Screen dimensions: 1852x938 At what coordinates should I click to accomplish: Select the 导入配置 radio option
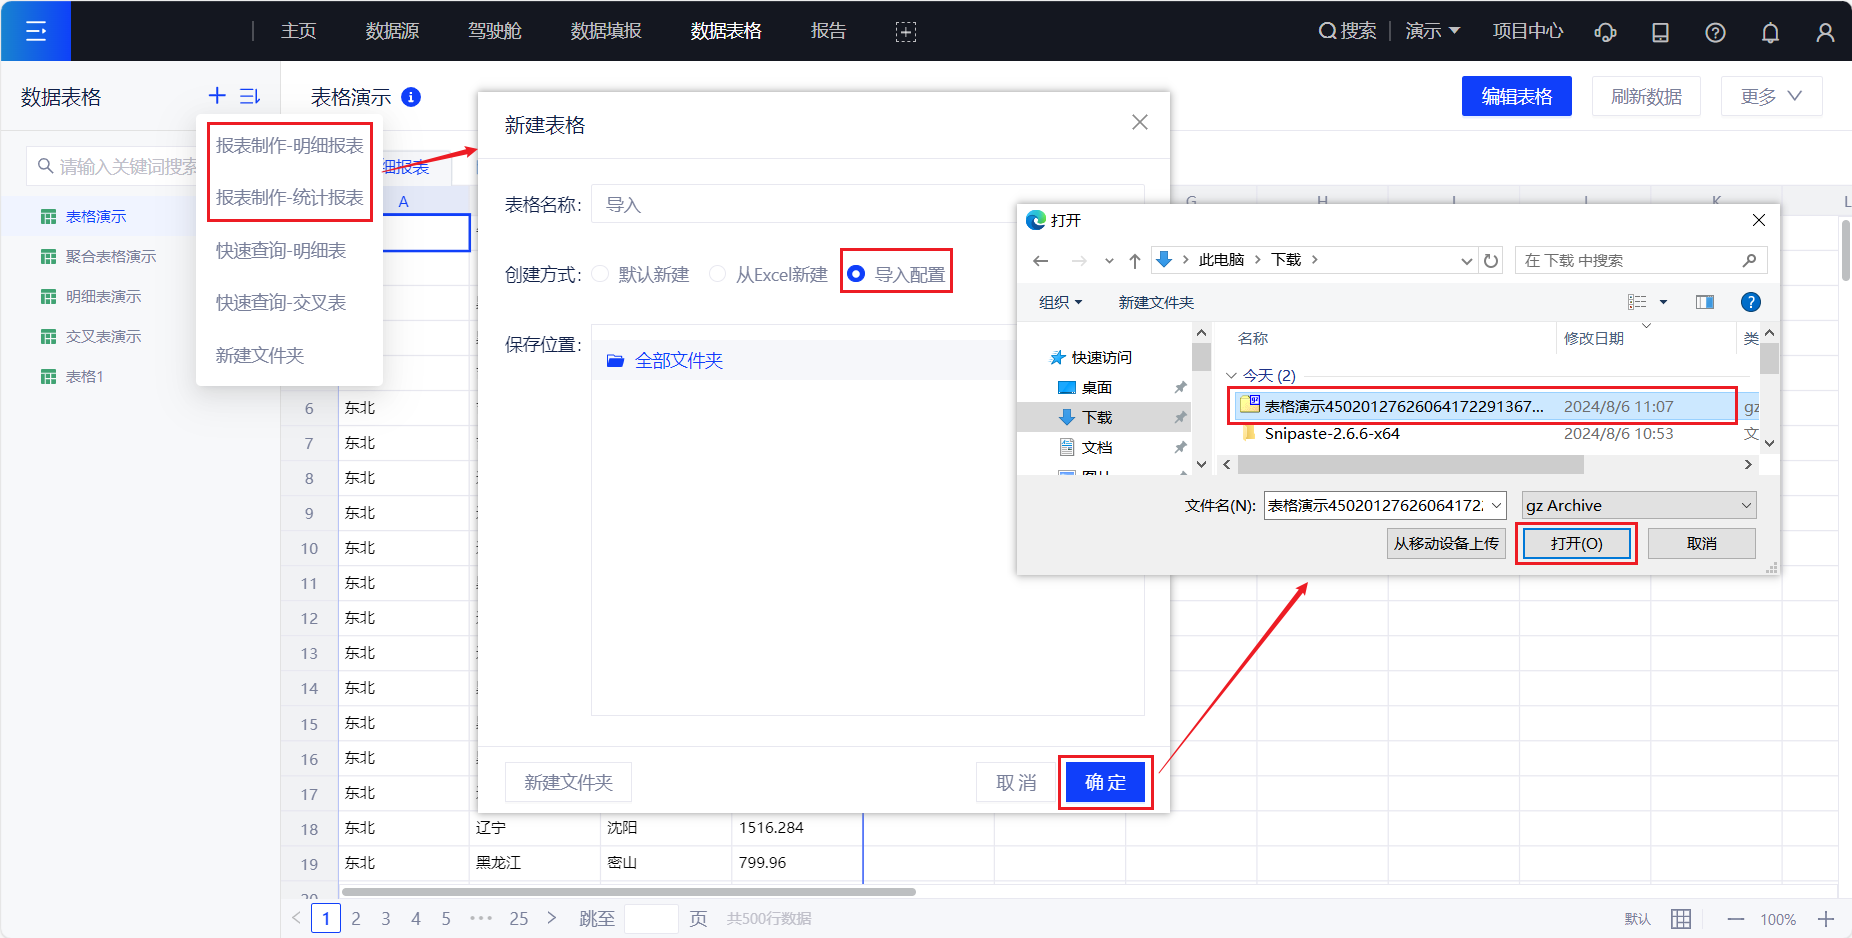(857, 274)
